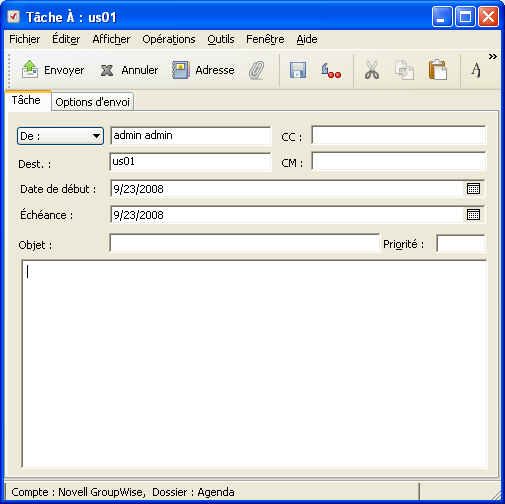
Task: Click the paperclip attach file icon
Action: pyautogui.click(x=256, y=70)
